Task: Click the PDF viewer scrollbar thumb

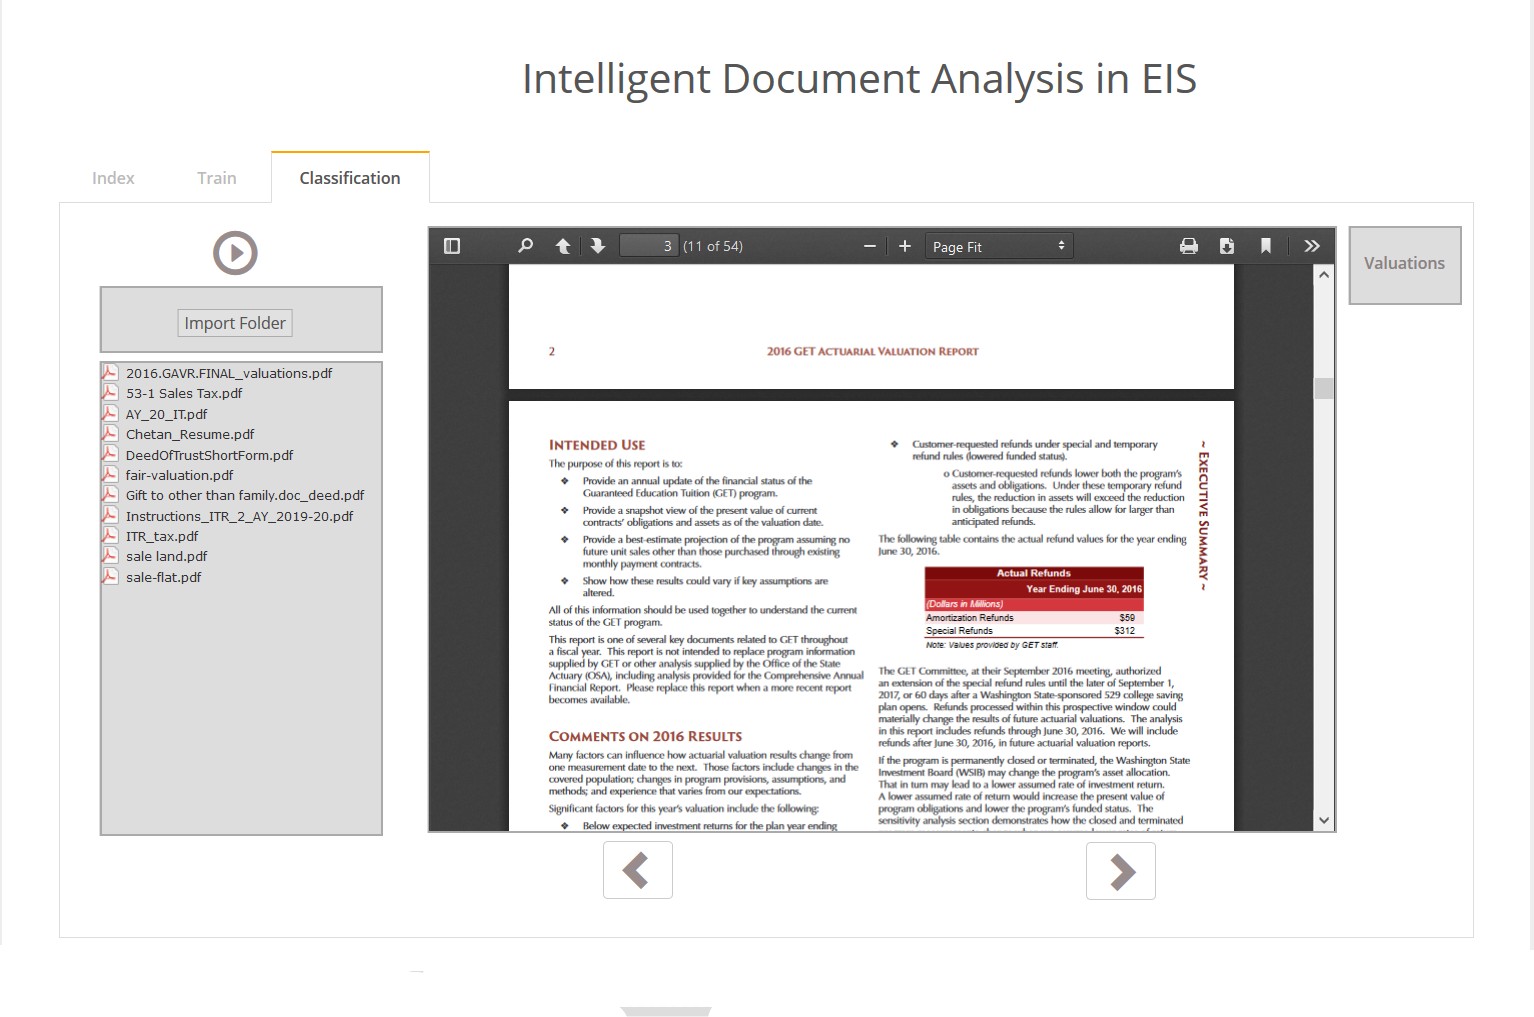Action: (x=1324, y=388)
